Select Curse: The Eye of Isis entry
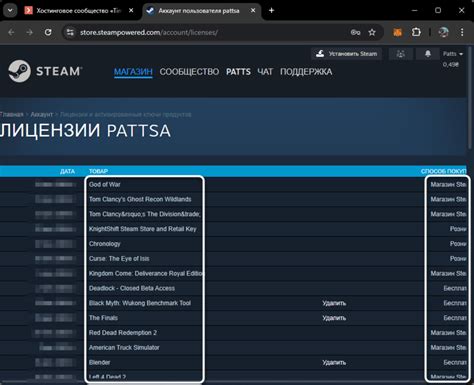The width and height of the screenshot is (474, 385). [119, 259]
